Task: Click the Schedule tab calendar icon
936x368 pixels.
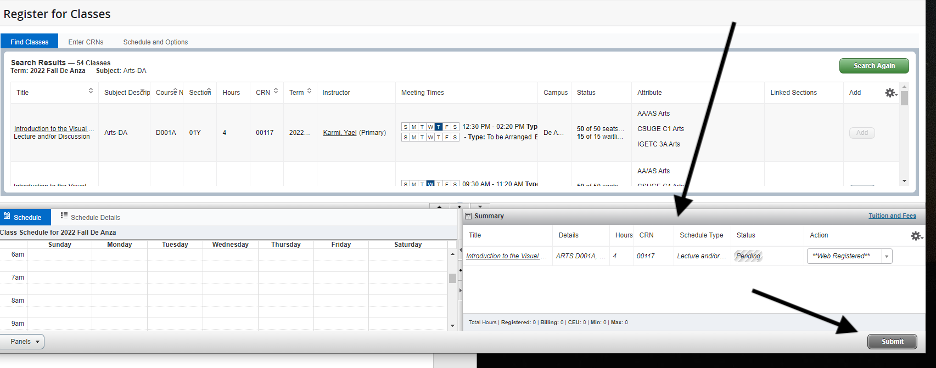Action: (7, 216)
